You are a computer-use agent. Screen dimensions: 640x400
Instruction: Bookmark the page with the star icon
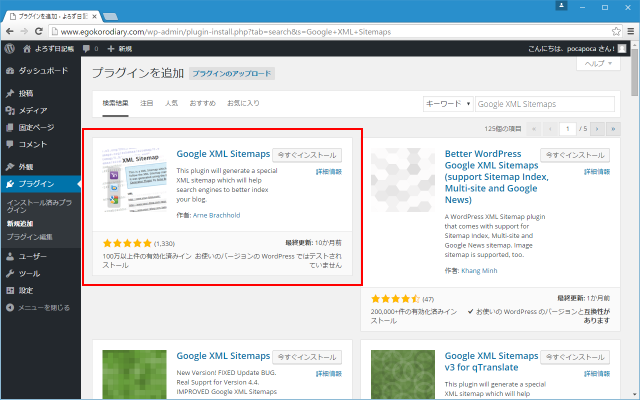point(616,31)
